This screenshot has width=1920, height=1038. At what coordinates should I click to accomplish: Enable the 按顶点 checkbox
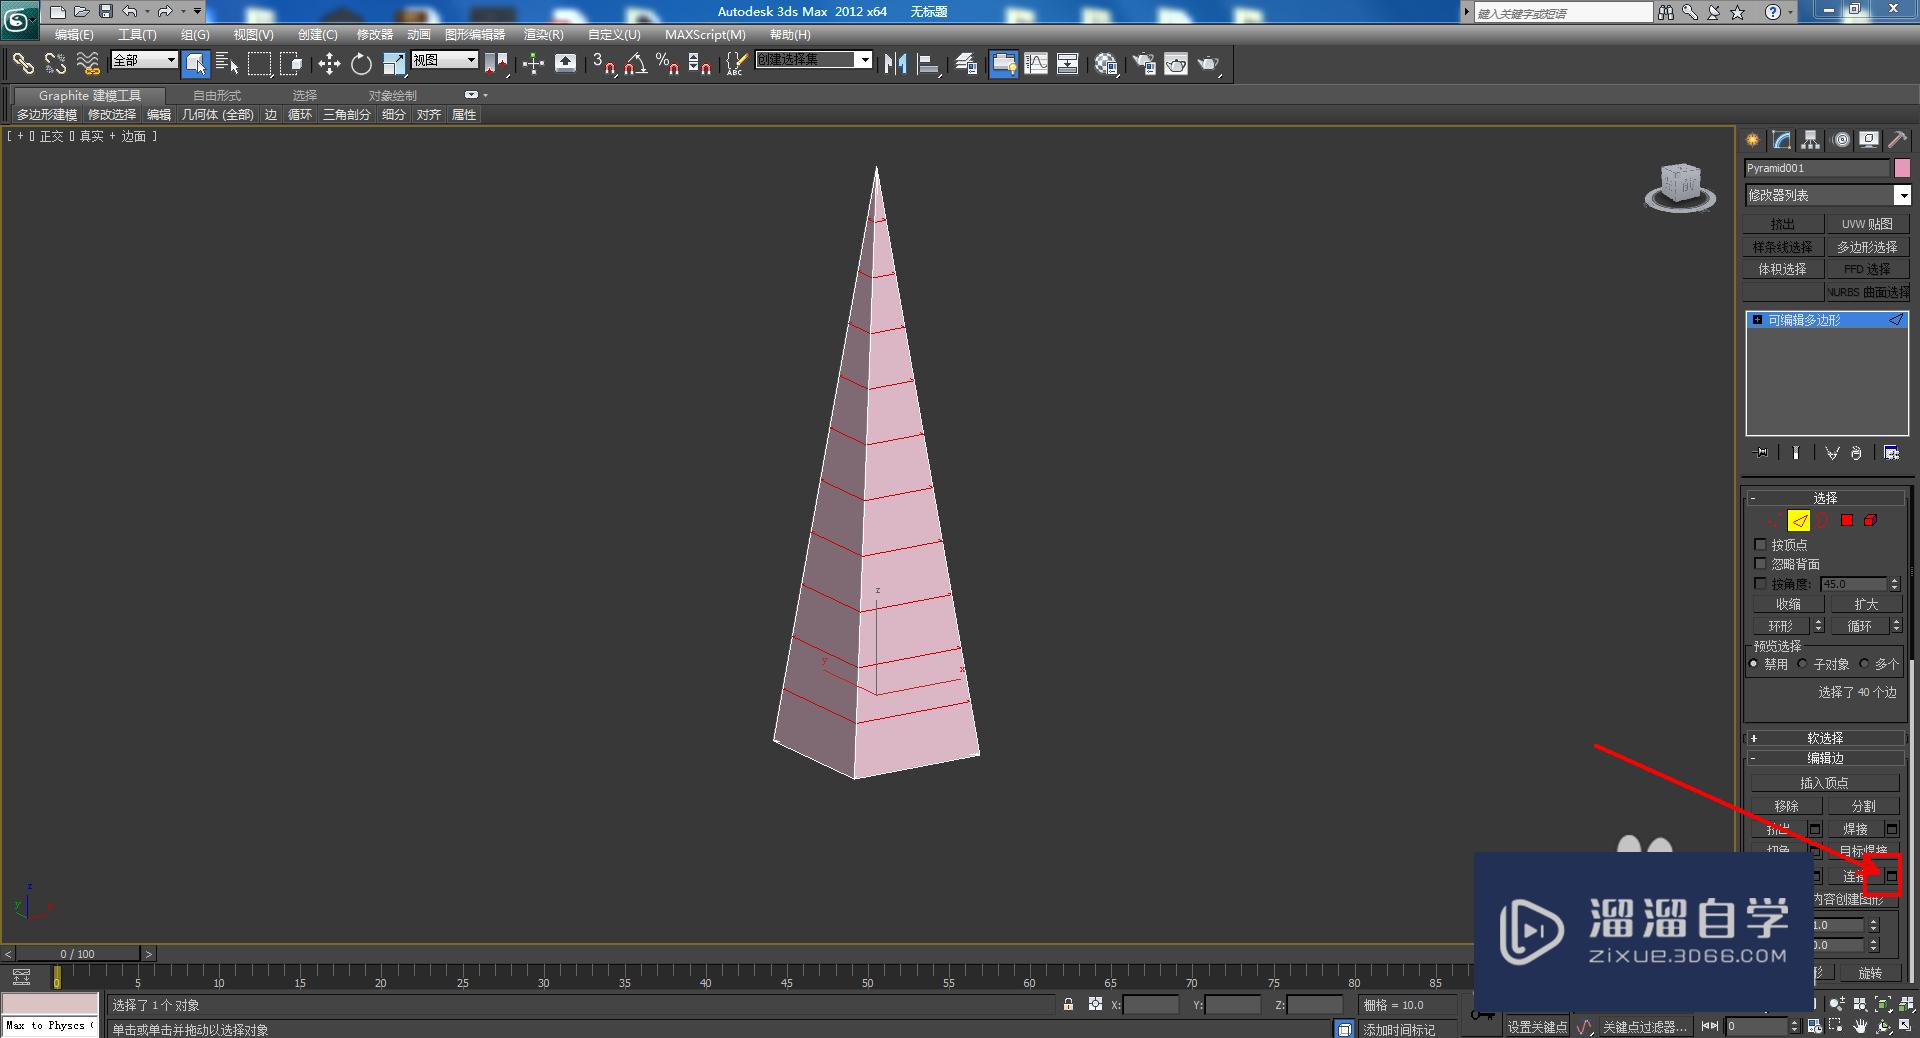click(x=1760, y=545)
